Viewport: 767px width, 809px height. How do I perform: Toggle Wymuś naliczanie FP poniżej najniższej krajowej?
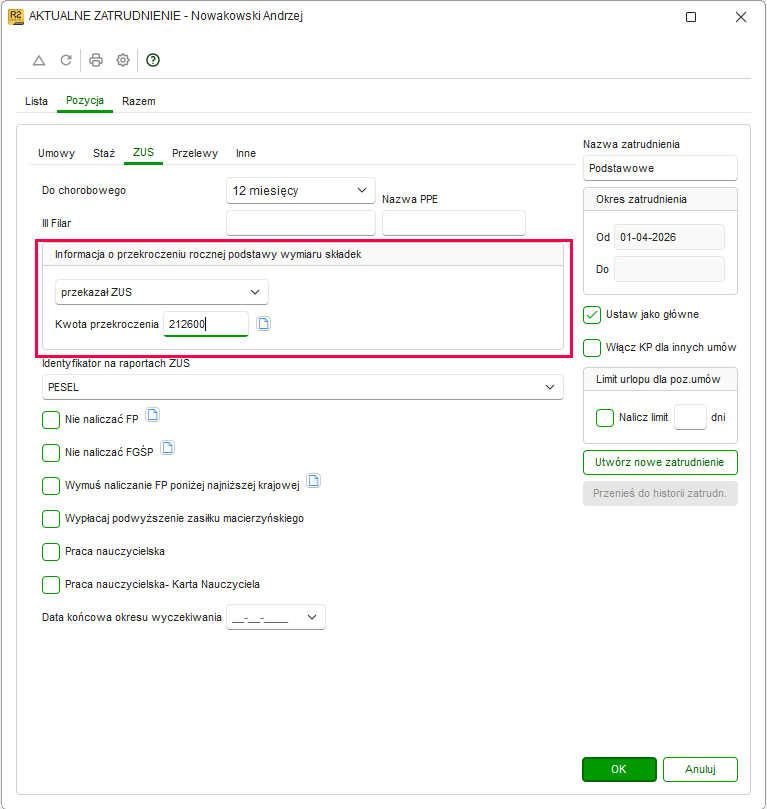click(x=51, y=486)
